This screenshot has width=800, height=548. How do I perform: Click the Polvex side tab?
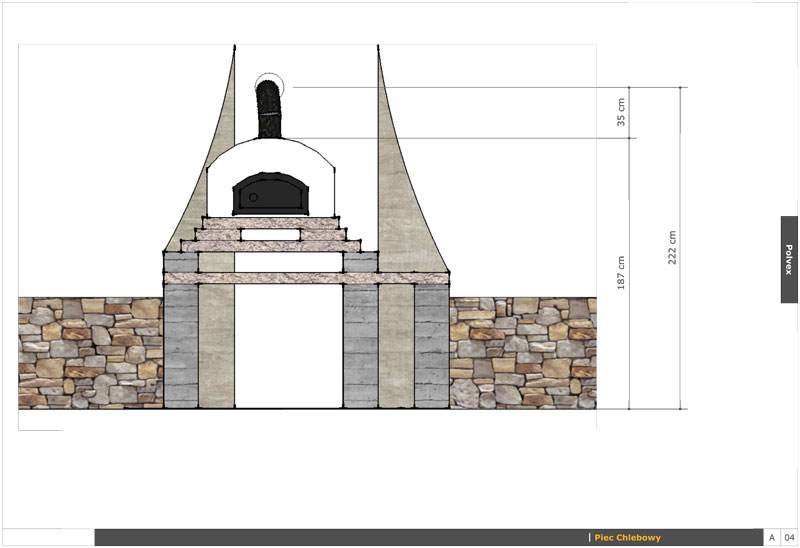(x=789, y=259)
